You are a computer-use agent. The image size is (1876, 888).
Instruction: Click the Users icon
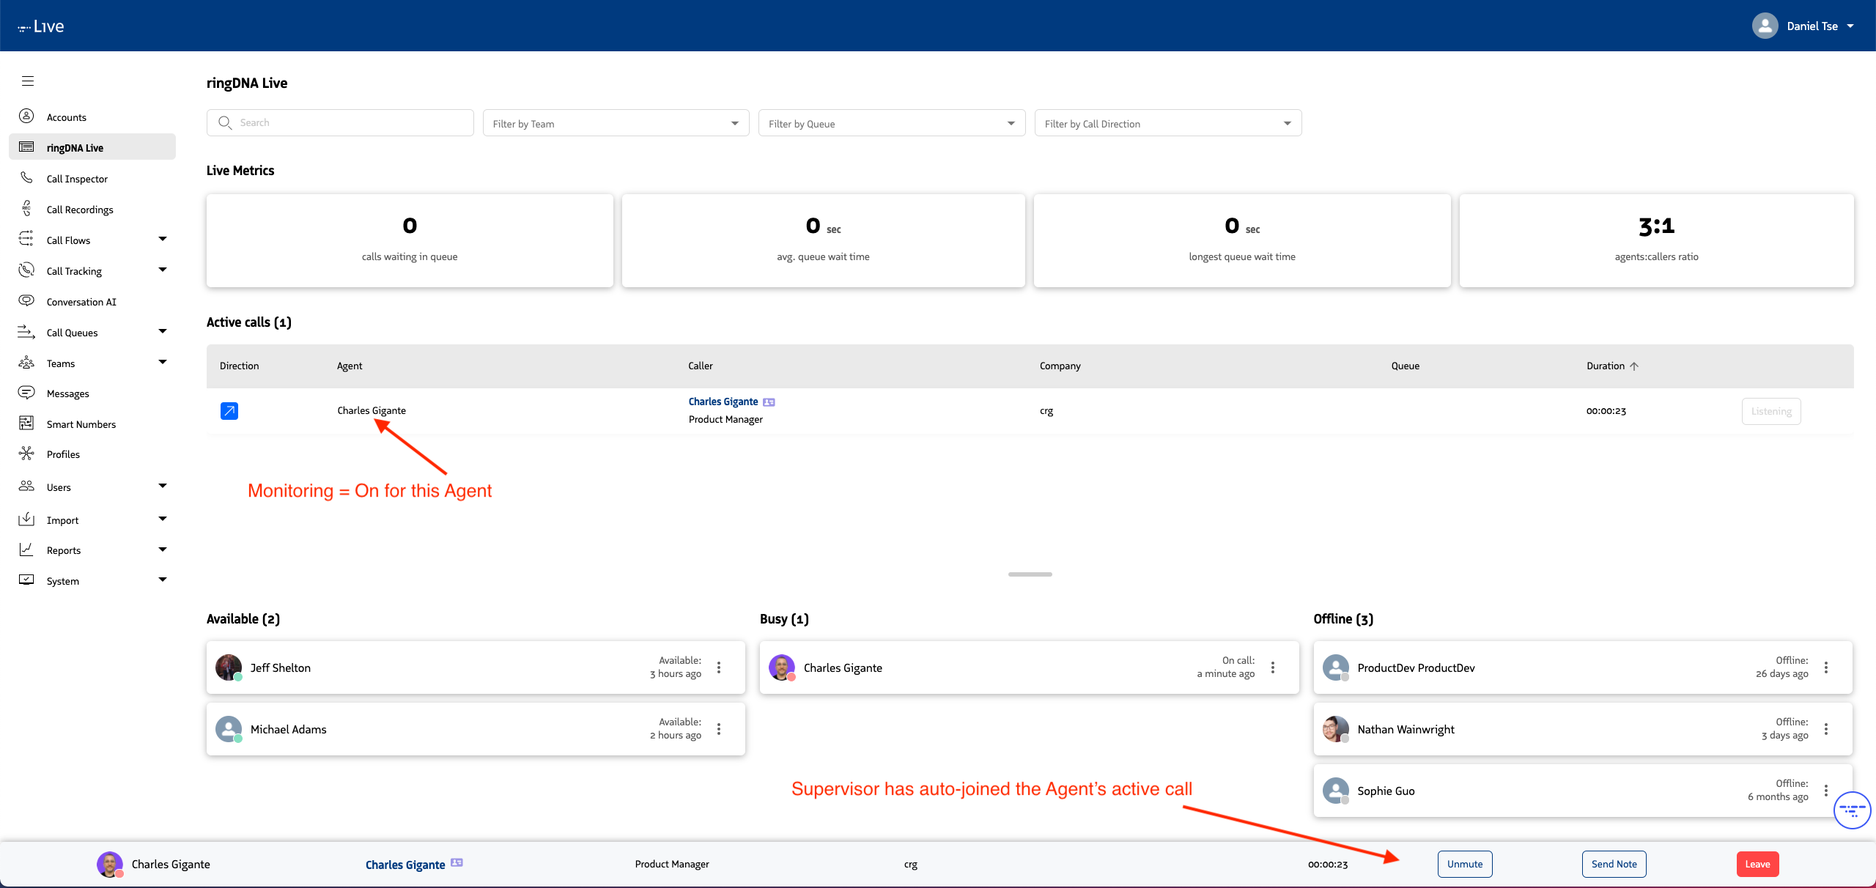[27, 486]
